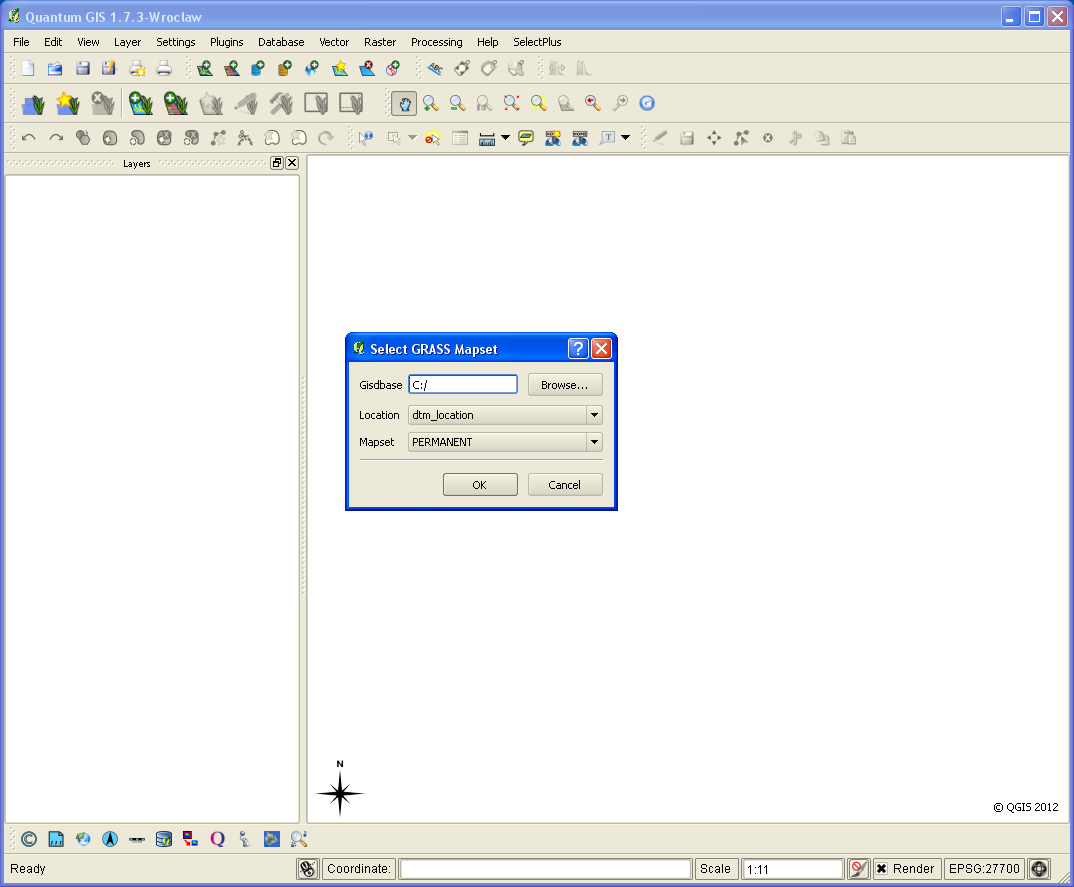The width and height of the screenshot is (1074, 887).
Task: Select the Pan Map tool
Action: (404, 103)
